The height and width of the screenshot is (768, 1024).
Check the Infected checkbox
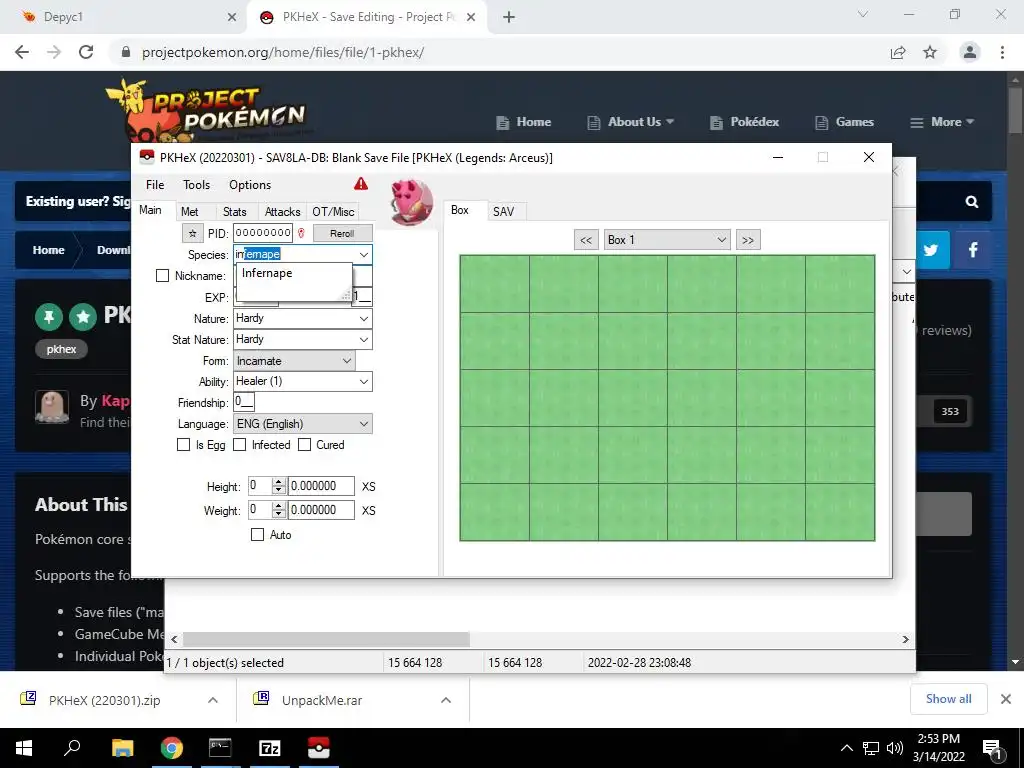[x=240, y=445]
